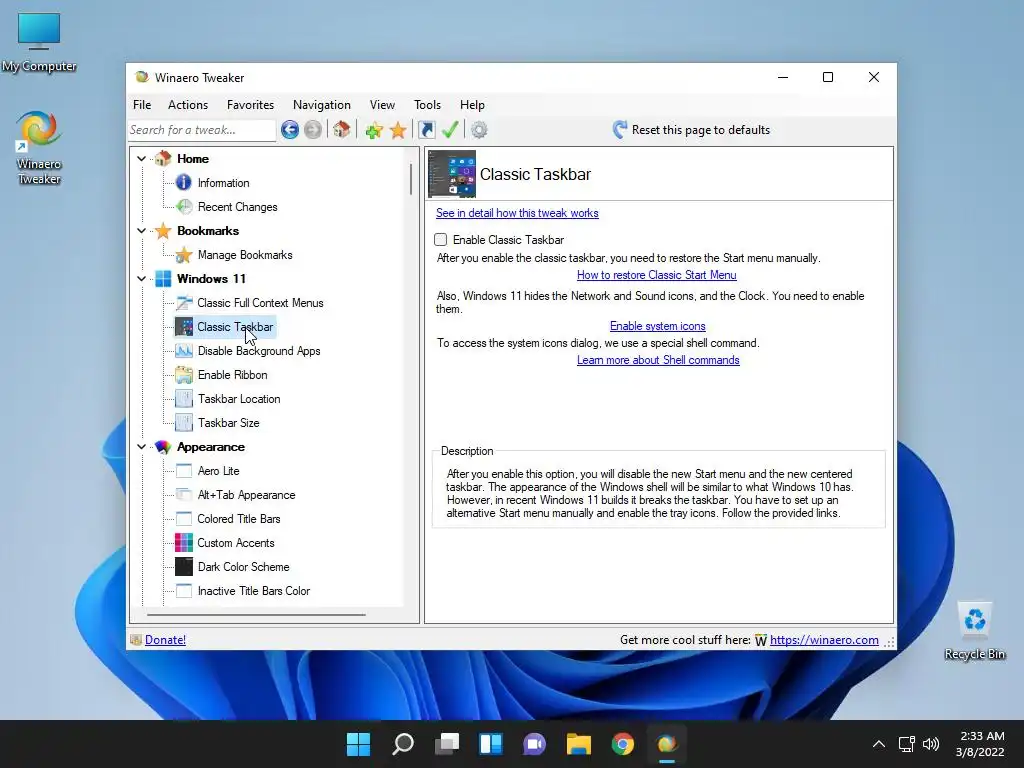Launch Google Chrome from the taskbar
This screenshot has width=1024, height=768.
[x=623, y=744]
